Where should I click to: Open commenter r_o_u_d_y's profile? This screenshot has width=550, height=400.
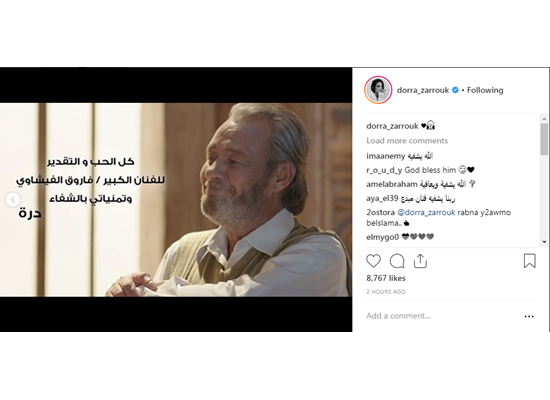click(384, 170)
